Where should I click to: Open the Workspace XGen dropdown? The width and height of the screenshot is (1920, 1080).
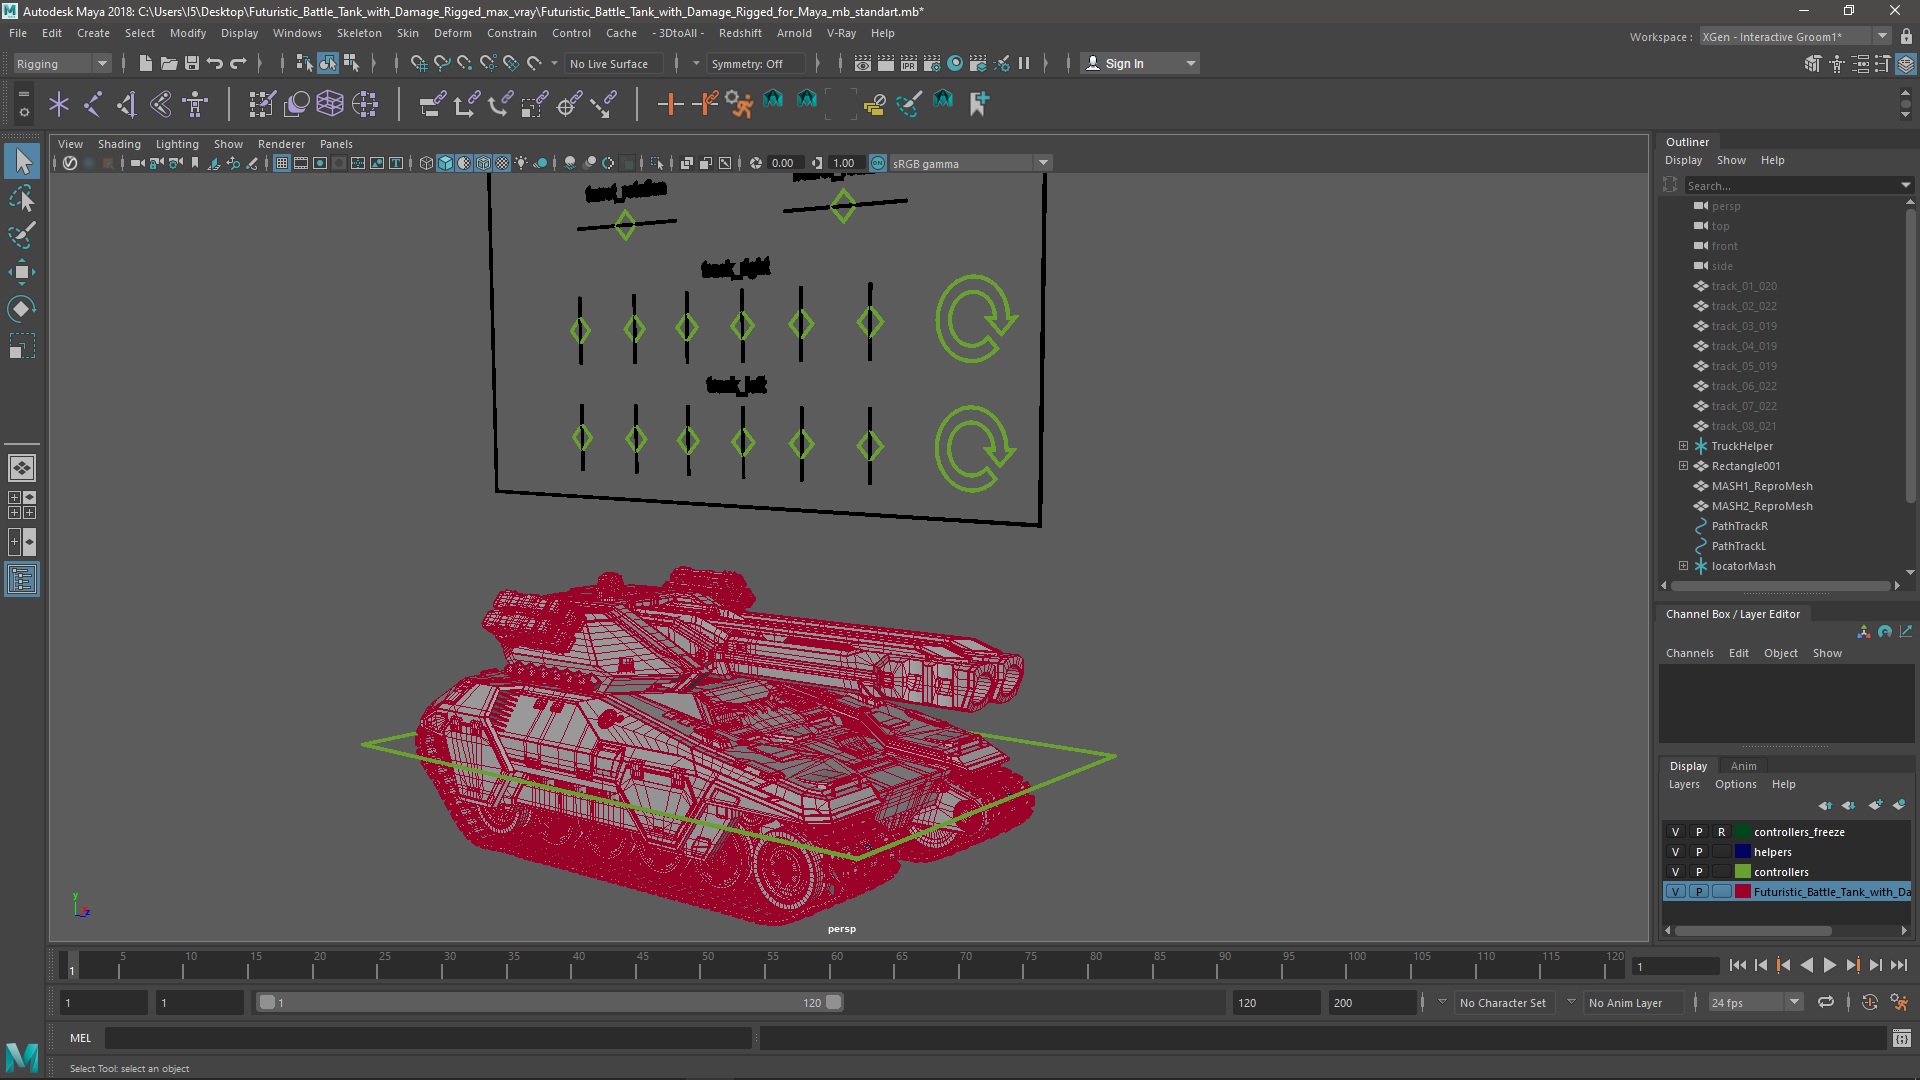pyautogui.click(x=1794, y=37)
